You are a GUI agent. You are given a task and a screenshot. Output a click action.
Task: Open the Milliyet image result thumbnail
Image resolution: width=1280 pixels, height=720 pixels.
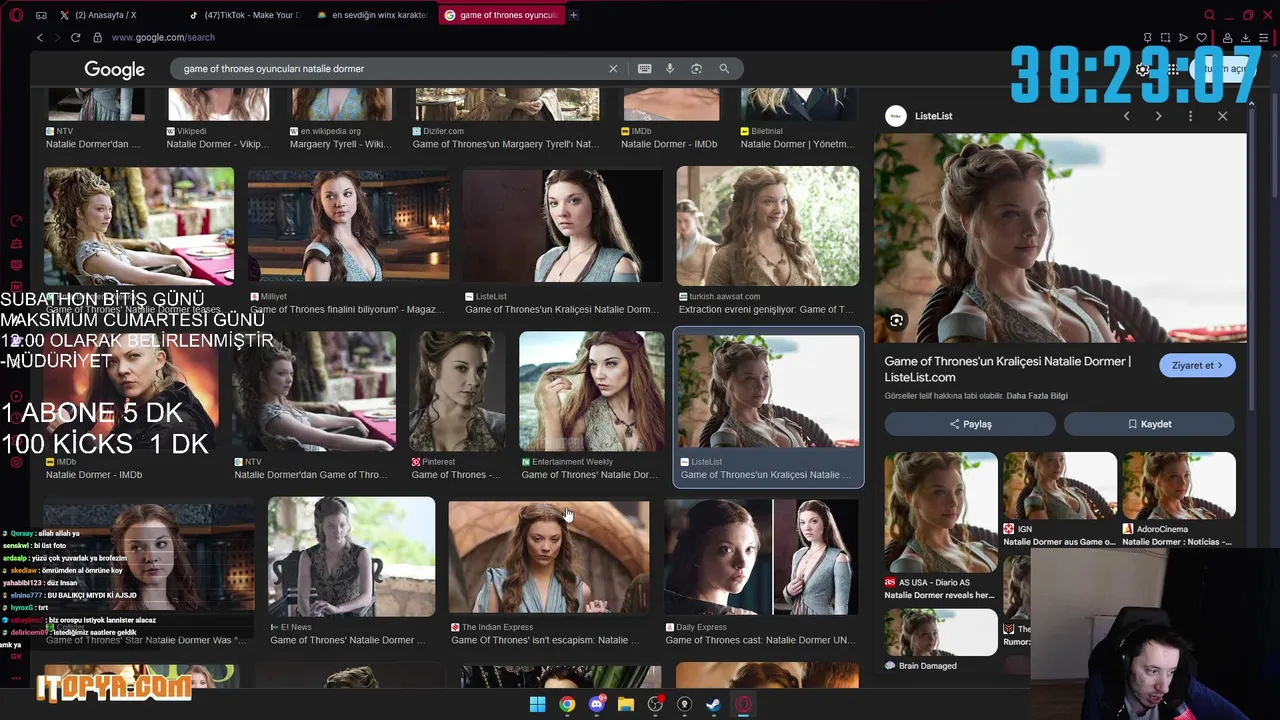tap(348, 225)
